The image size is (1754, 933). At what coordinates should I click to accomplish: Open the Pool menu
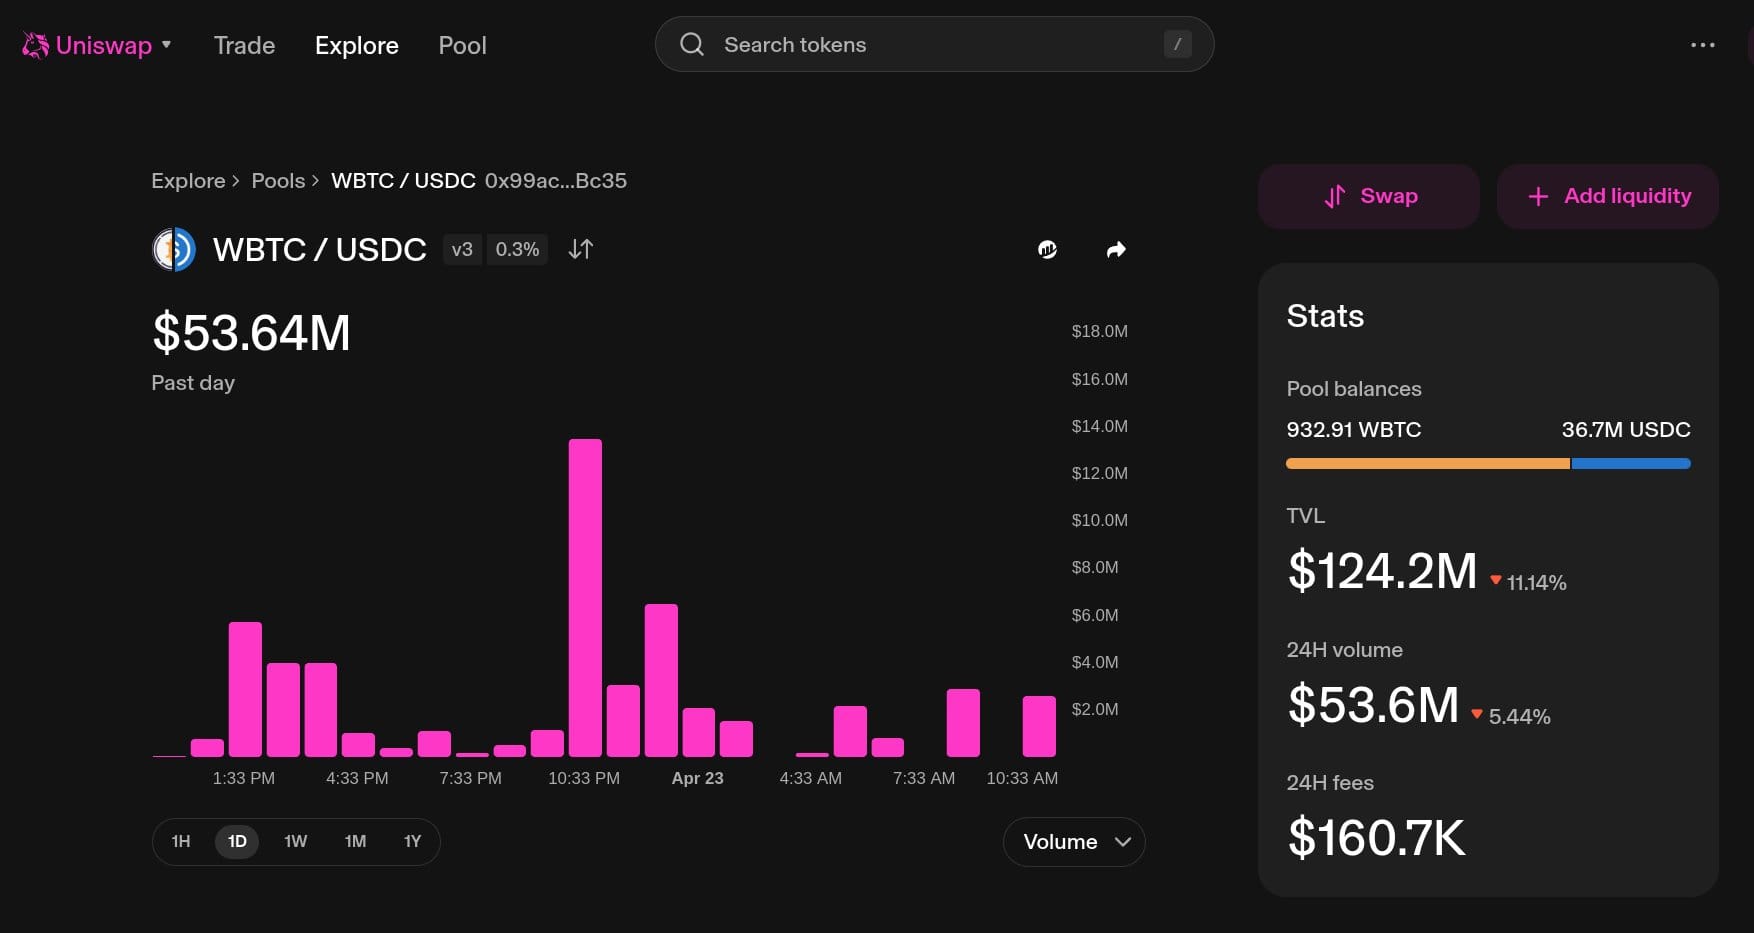click(462, 45)
